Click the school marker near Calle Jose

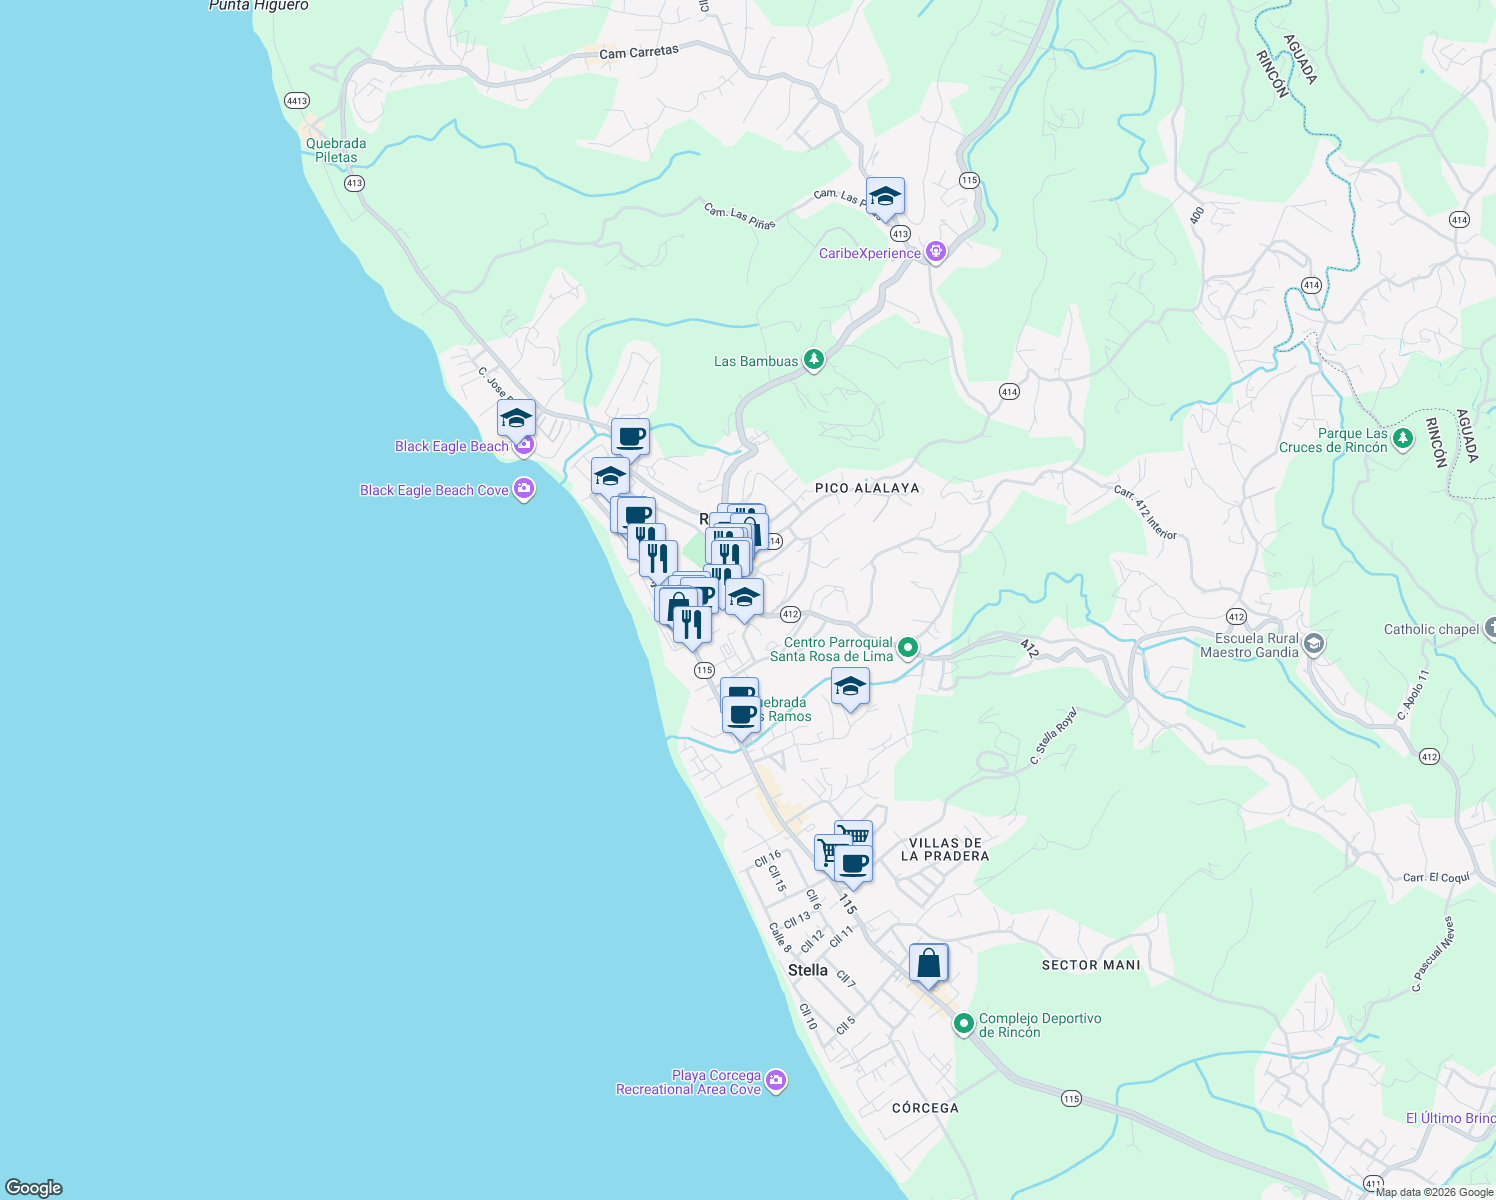[x=517, y=417]
